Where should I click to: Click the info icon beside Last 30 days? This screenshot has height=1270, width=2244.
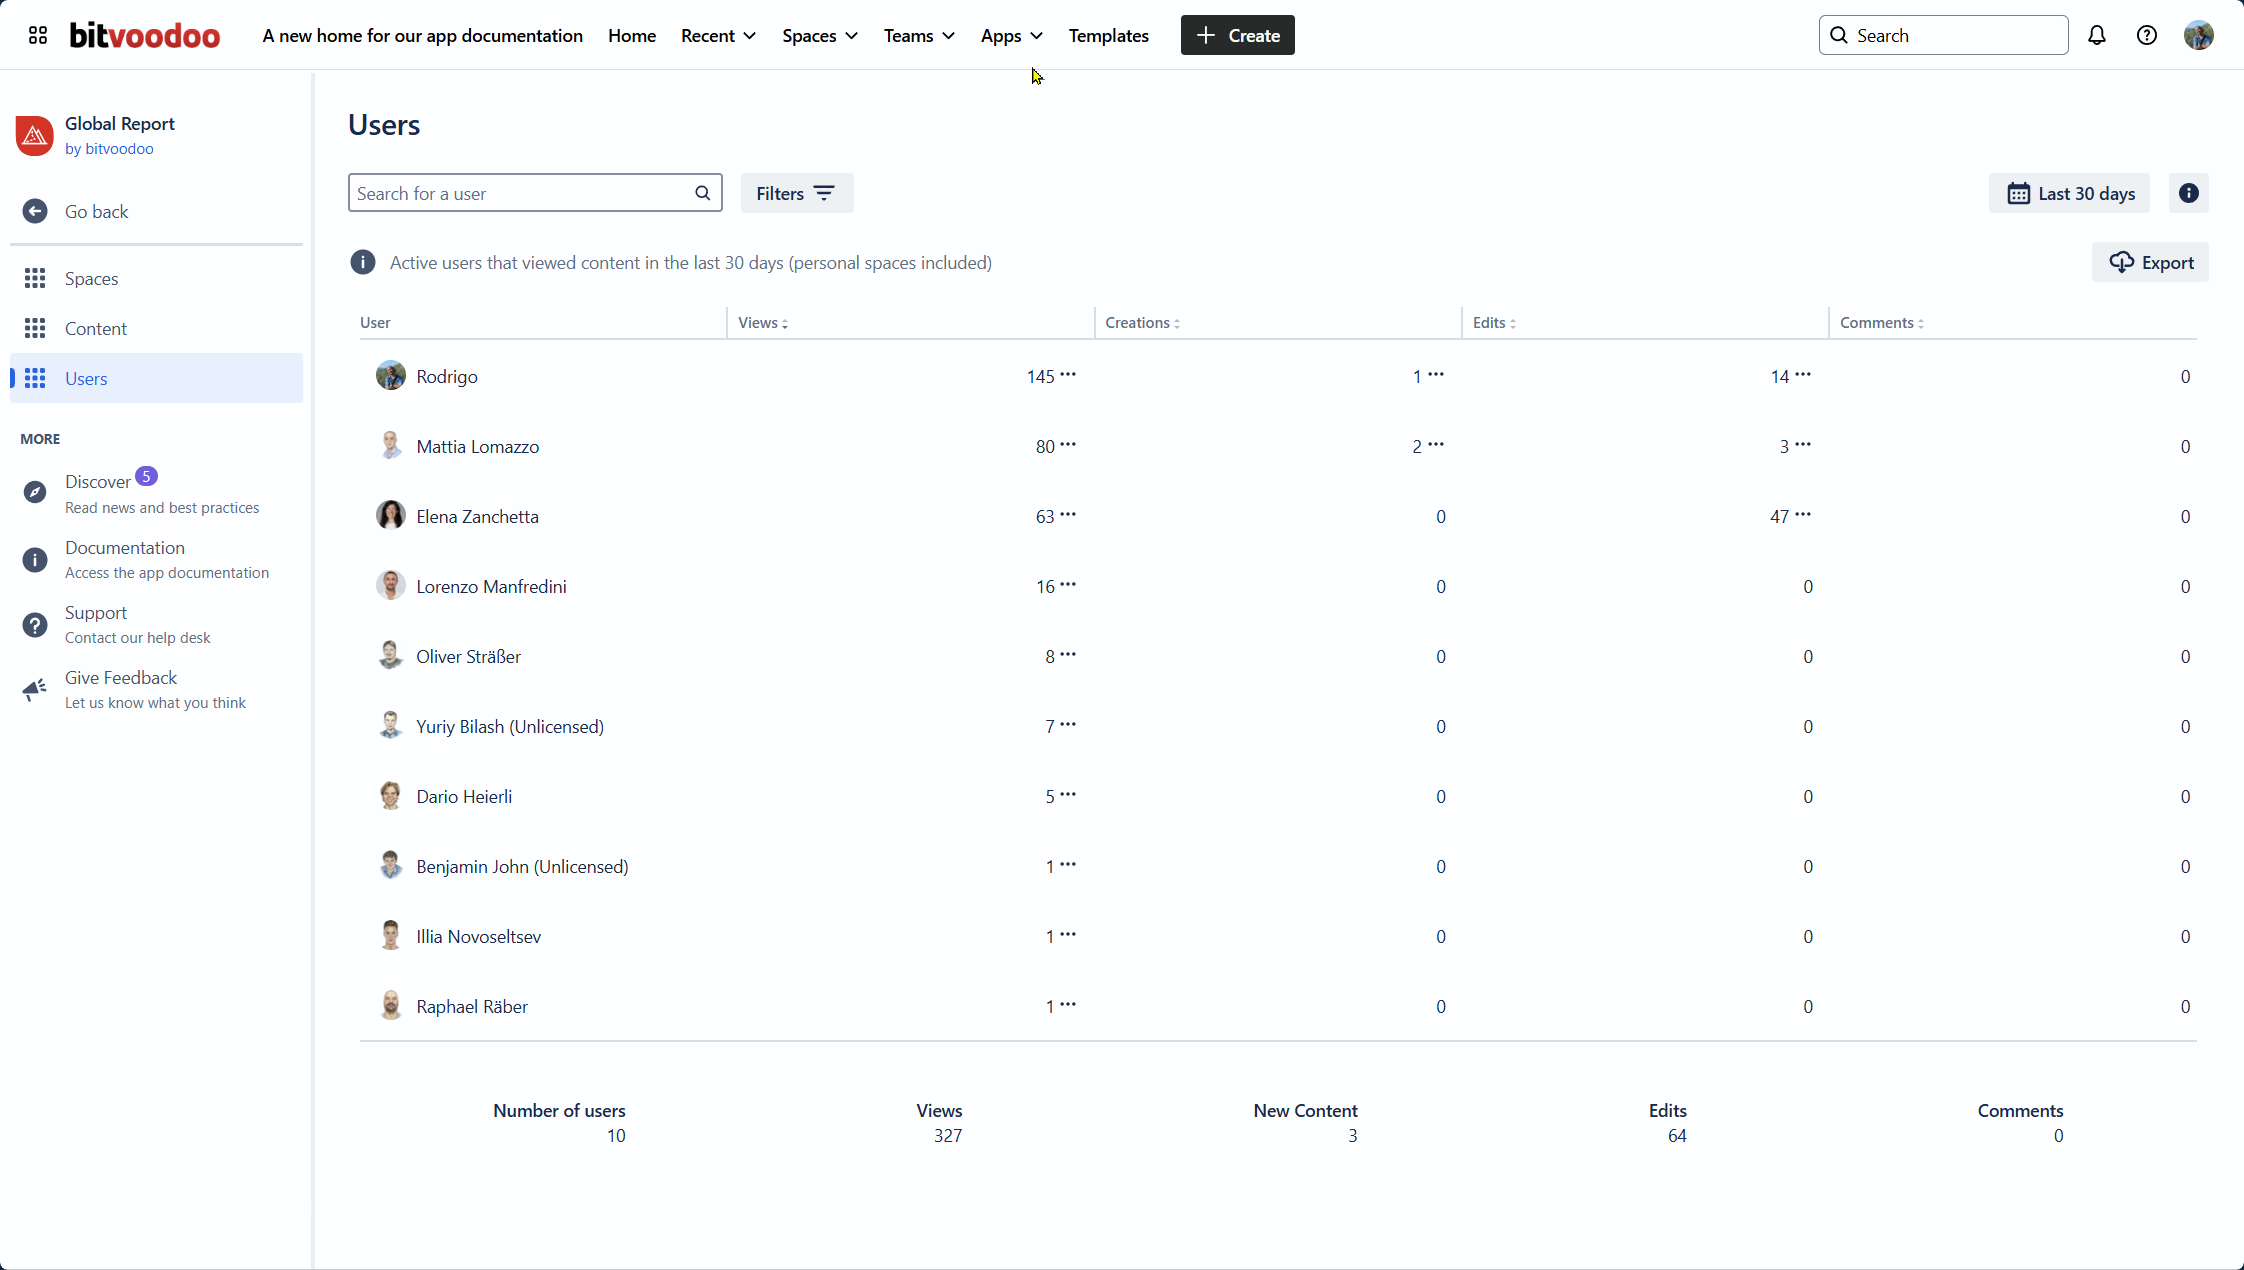2188,193
